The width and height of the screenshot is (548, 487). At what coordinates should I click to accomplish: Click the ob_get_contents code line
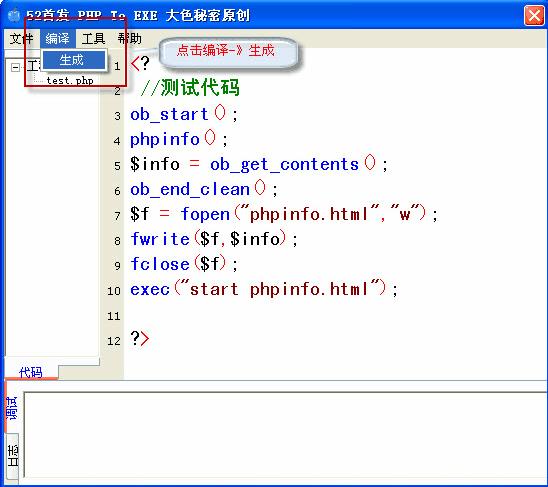click(x=259, y=164)
